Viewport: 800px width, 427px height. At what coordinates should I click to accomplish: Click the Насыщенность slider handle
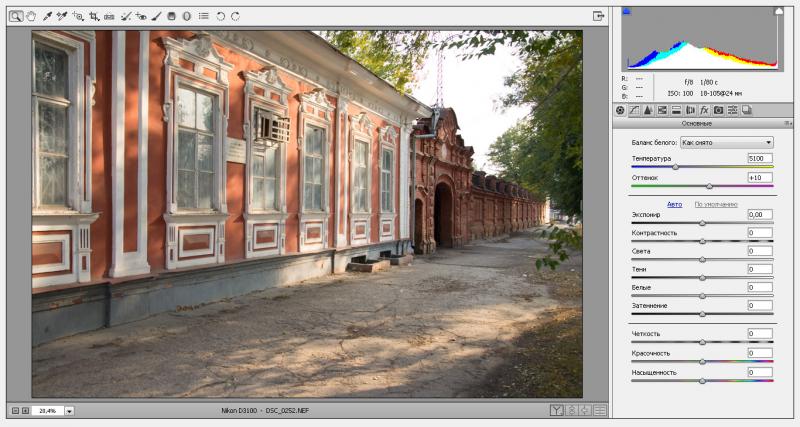coord(703,381)
